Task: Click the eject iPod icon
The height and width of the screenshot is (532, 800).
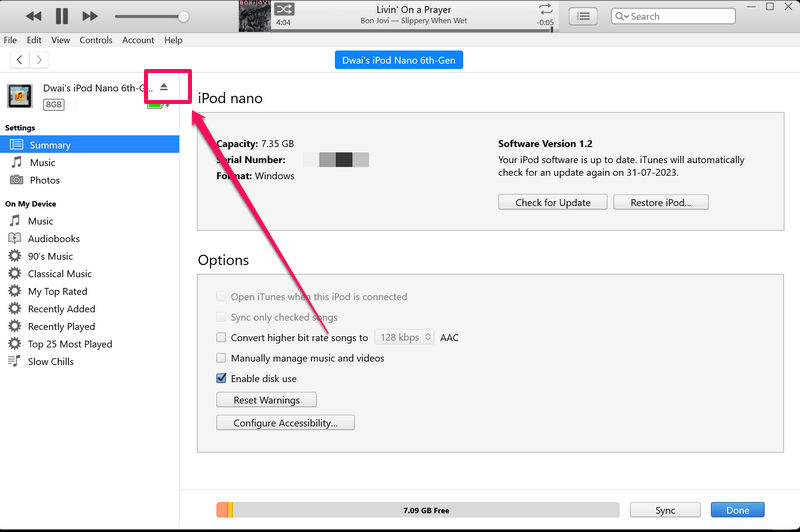Action: click(164, 87)
